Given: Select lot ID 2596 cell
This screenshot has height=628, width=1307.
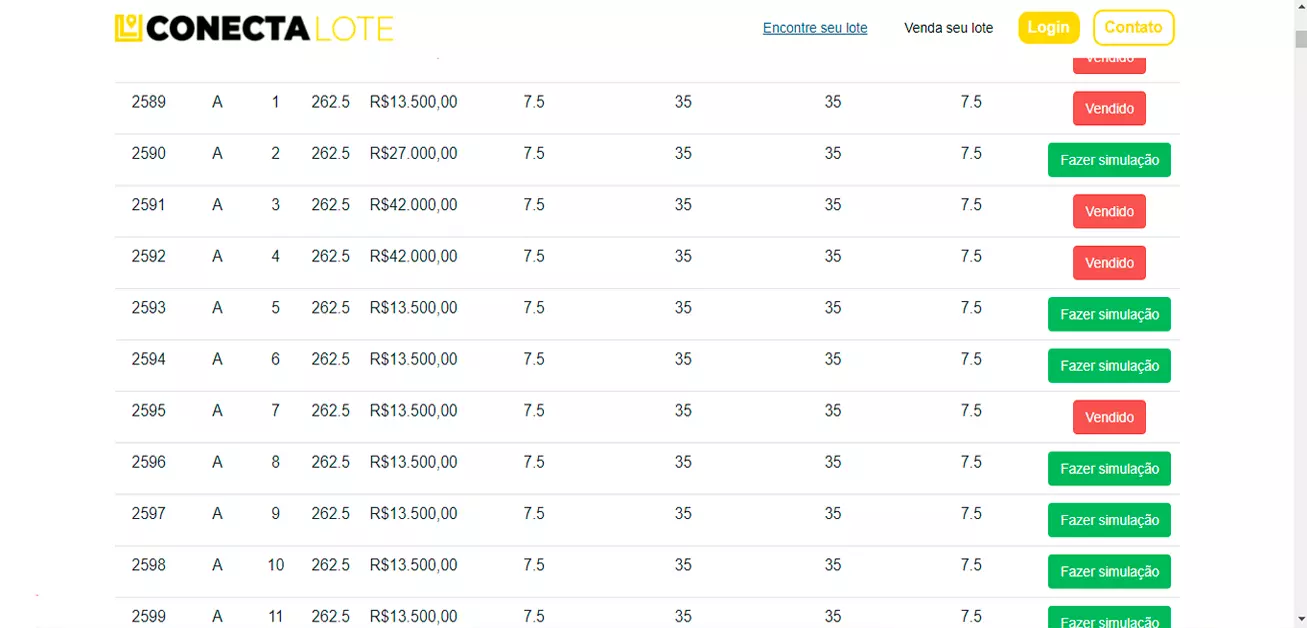Looking at the screenshot, I should [149, 462].
